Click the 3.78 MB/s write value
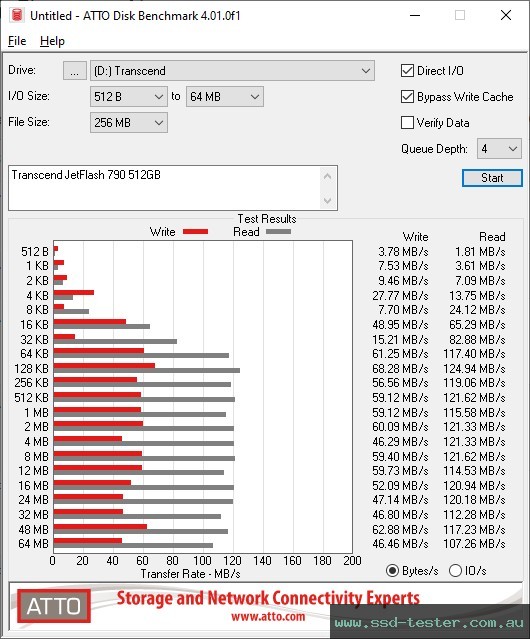Viewport: 530px width, 639px height. [x=403, y=252]
